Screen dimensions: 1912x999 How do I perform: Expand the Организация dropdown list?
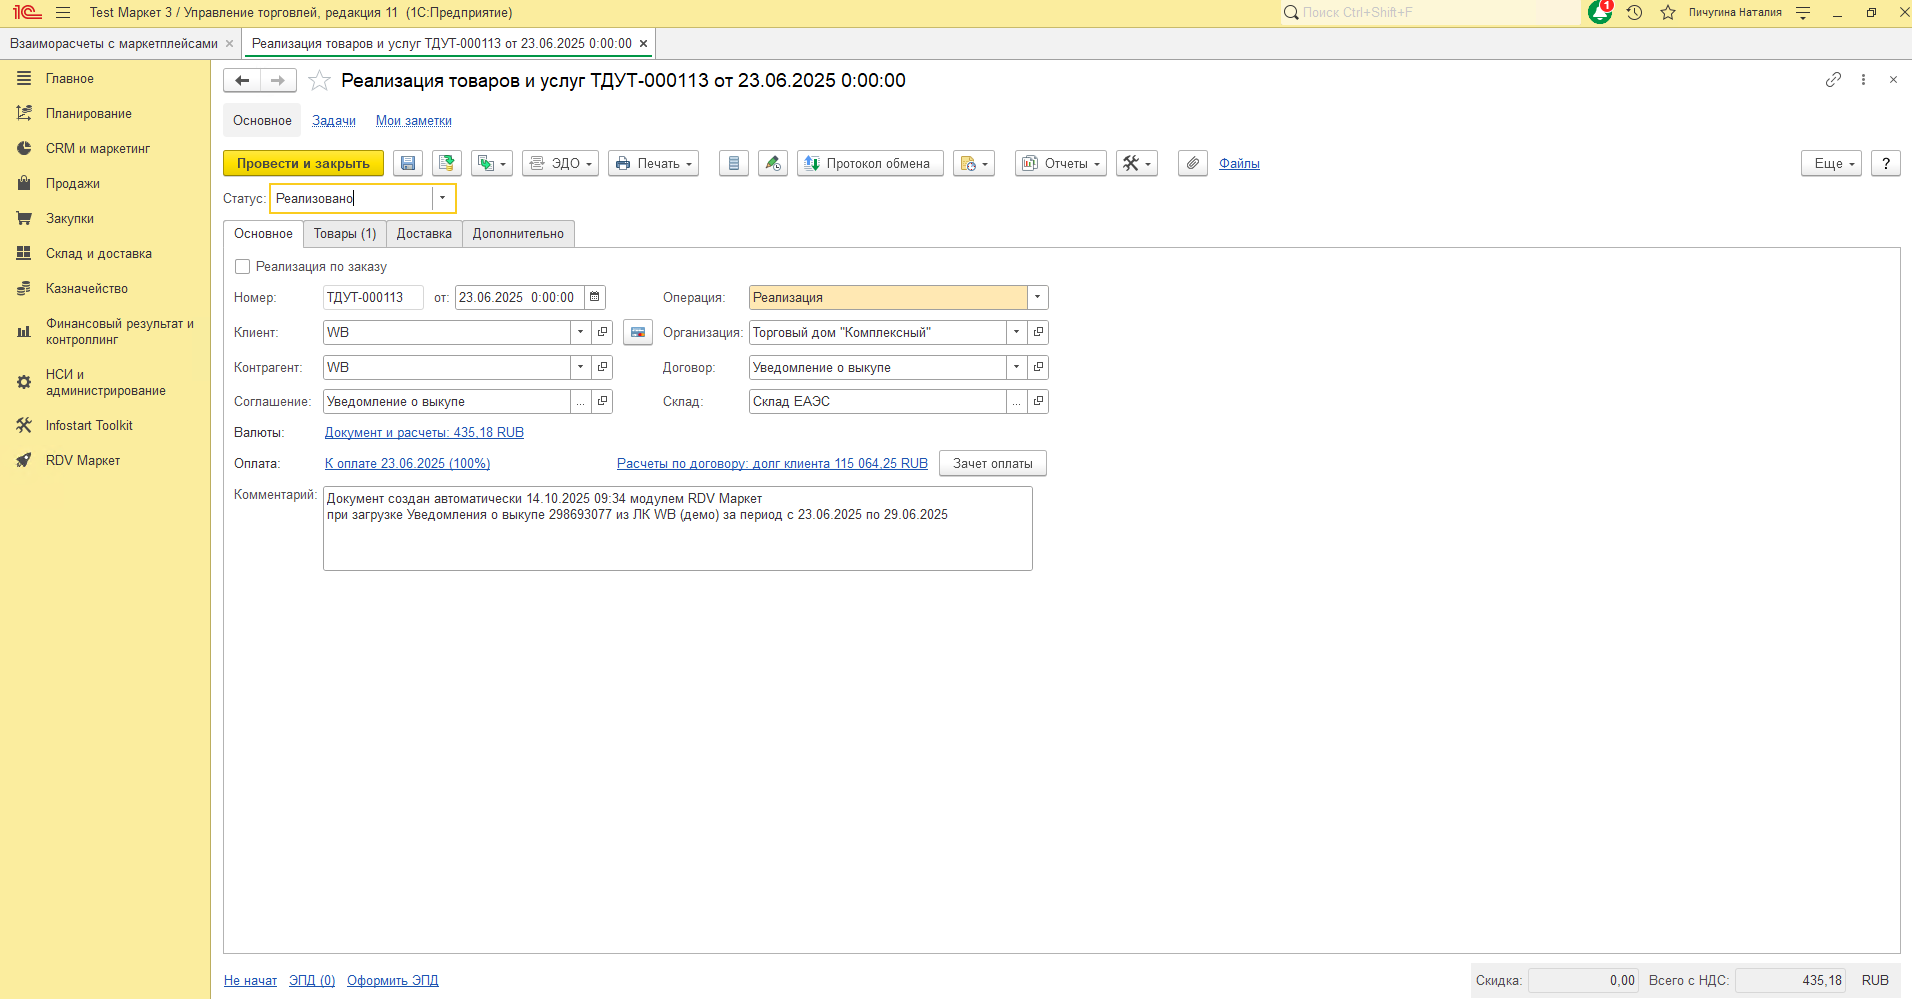(x=1017, y=332)
